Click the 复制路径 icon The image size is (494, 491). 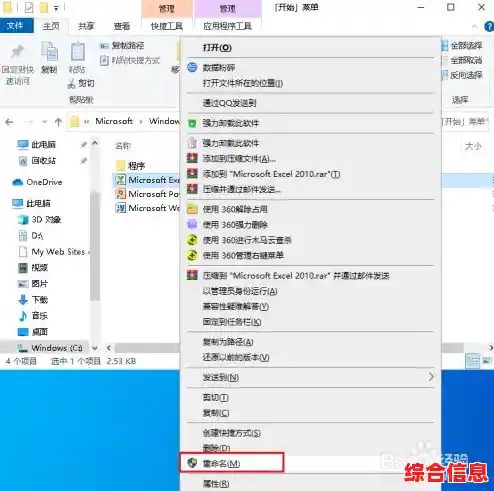pos(104,46)
